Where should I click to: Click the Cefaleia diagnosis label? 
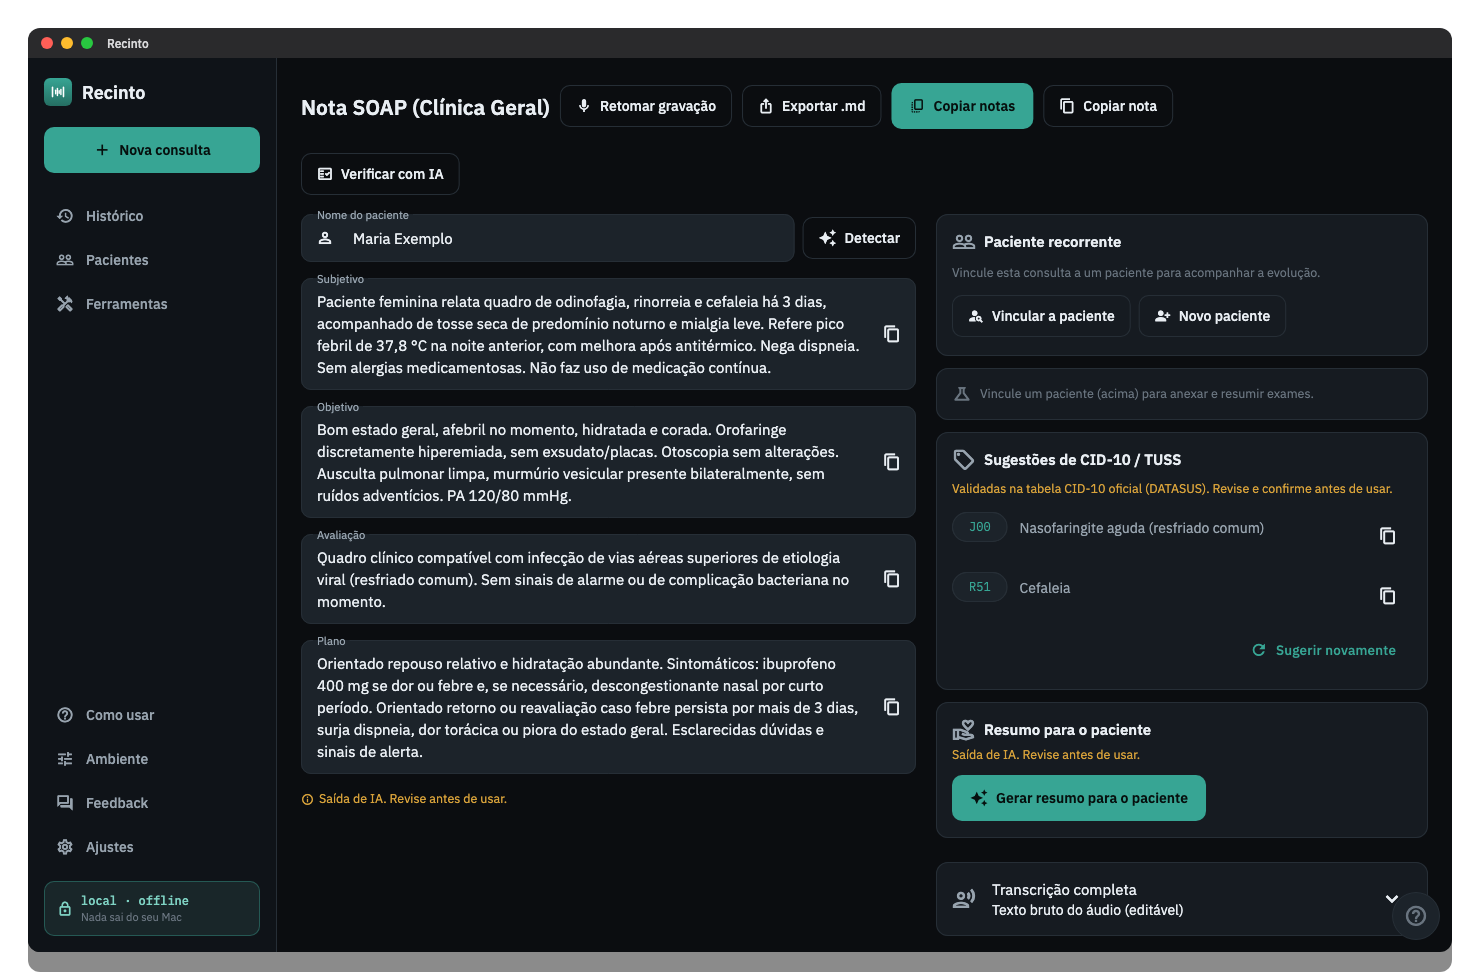1044,588
